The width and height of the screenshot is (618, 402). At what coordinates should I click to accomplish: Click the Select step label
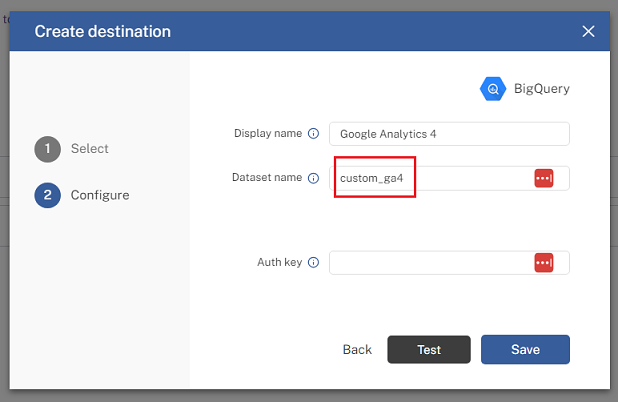click(89, 149)
